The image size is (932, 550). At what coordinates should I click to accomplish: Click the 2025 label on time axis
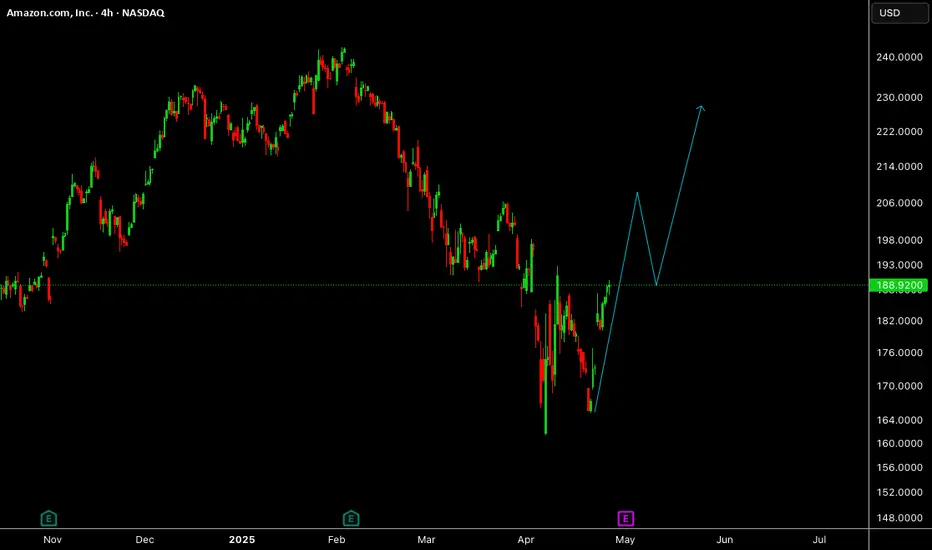242,540
